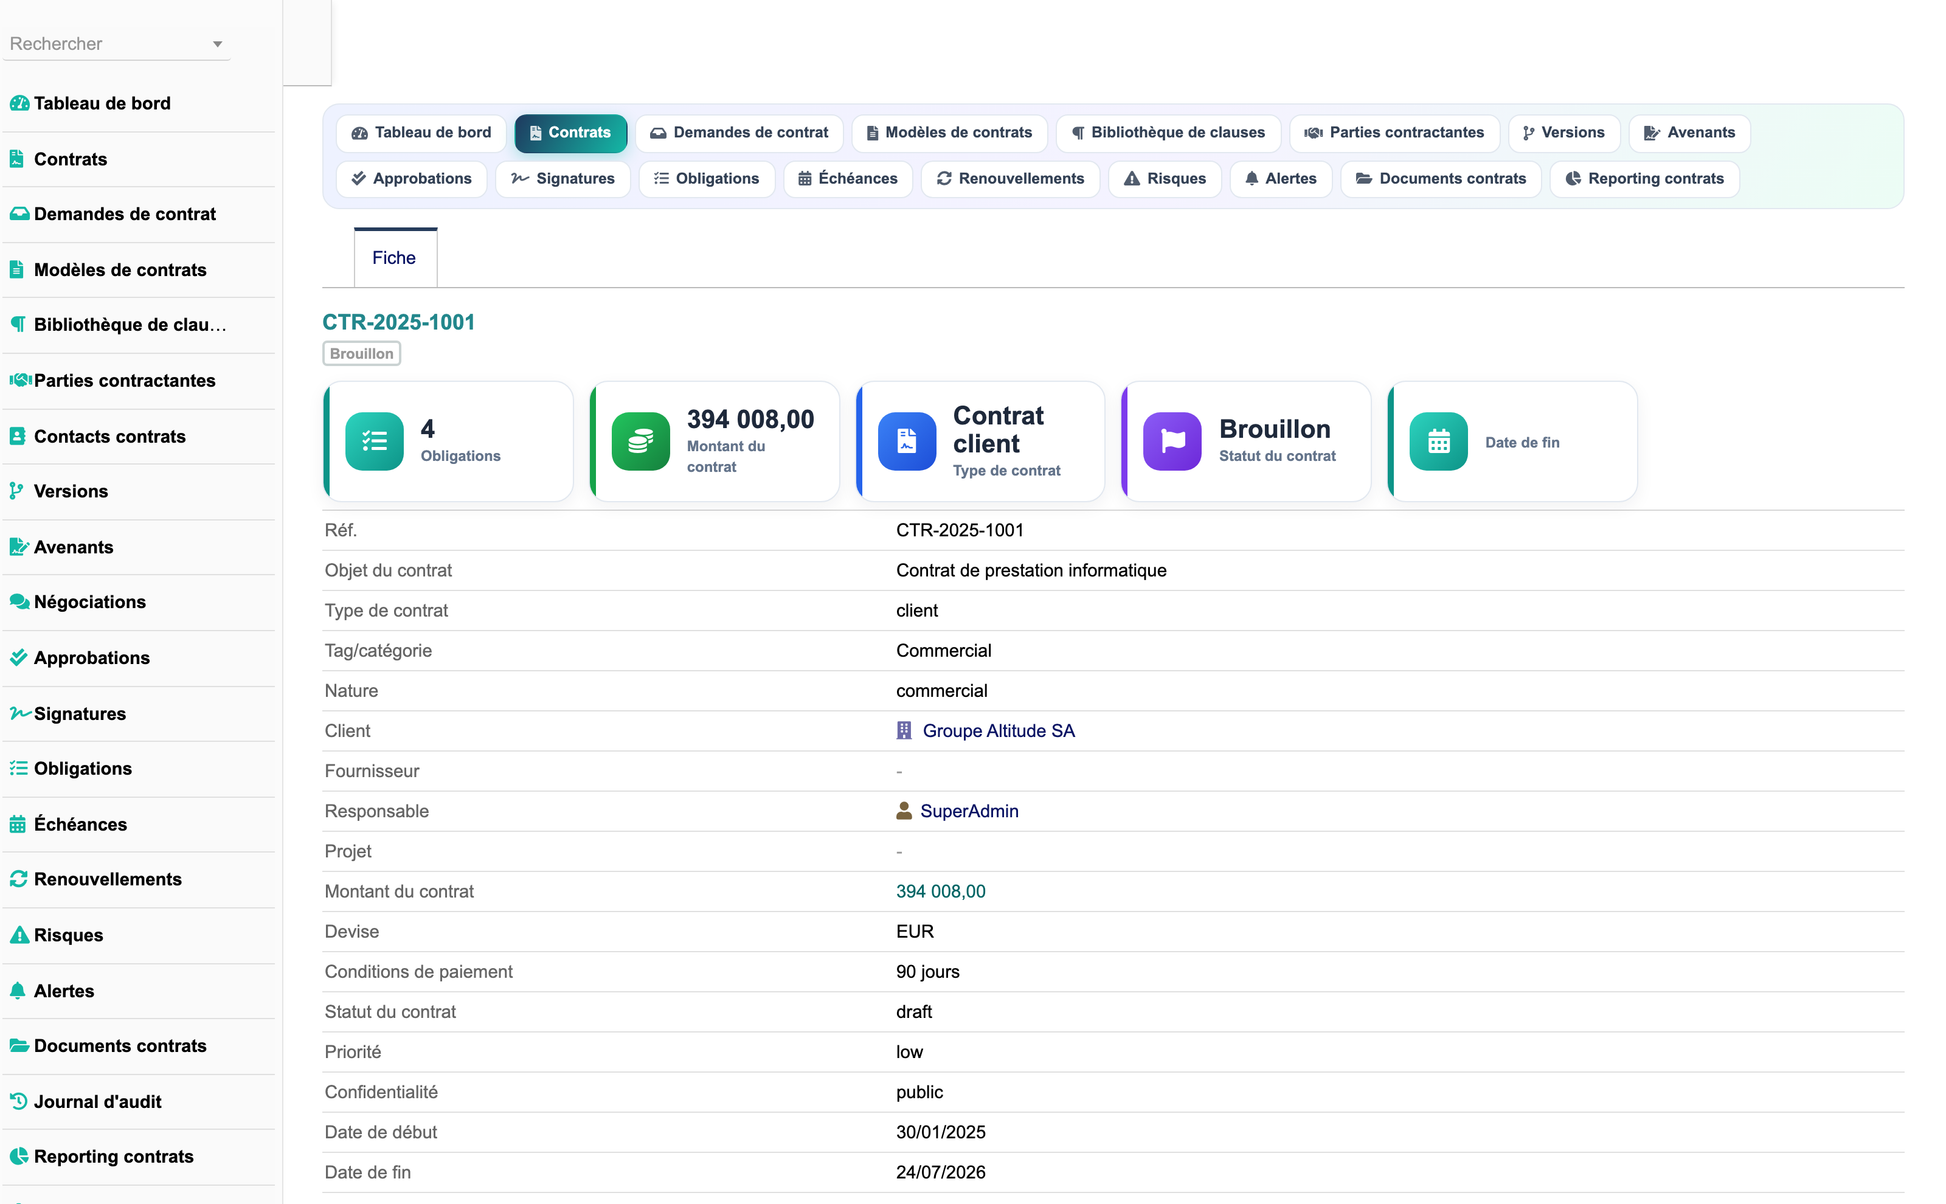Click the Brouillon status badge
Screen dimensions: 1946x1204
pyautogui.click(x=362, y=353)
